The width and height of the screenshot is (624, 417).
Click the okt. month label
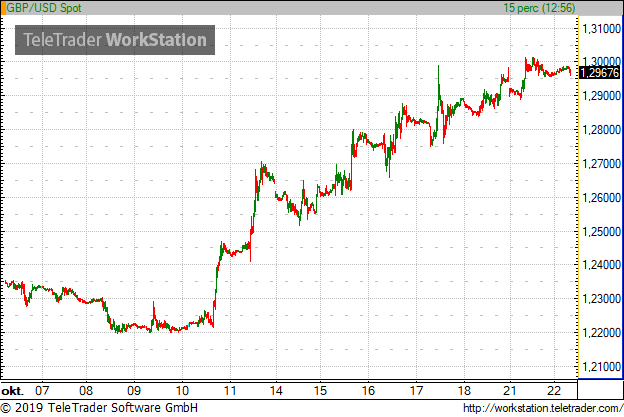tap(12, 391)
